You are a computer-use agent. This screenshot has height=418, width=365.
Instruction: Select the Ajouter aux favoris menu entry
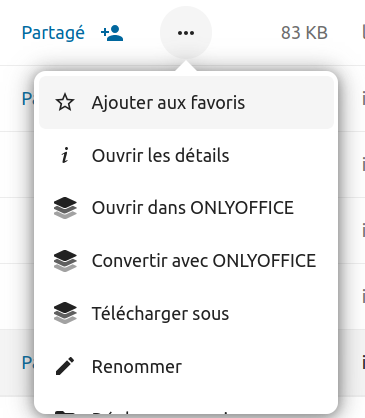(x=186, y=102)
